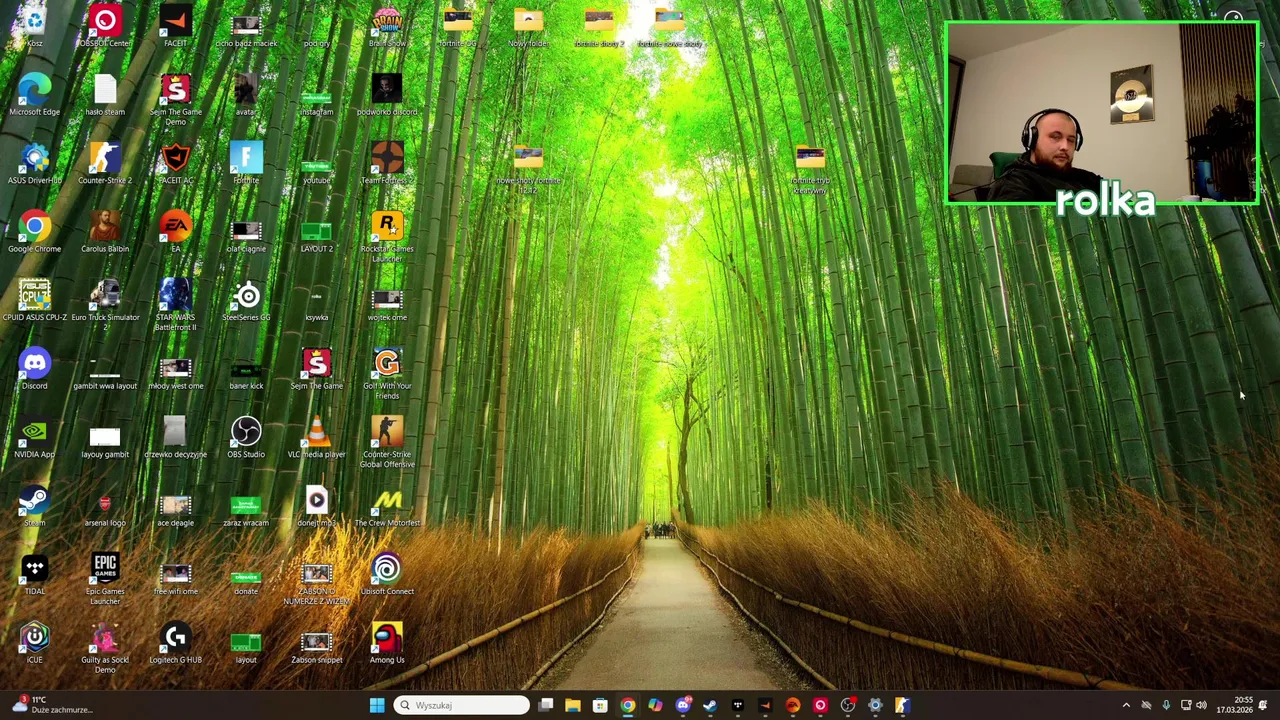Open SteelSeries GG desktop shortcut
The width and height of the screenshot is (1280, 720).
246,301
